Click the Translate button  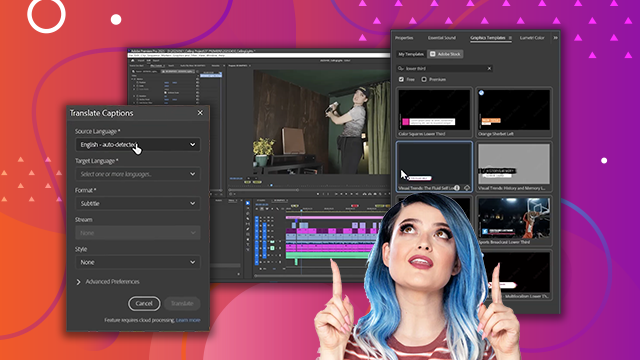click(x=182, y=303)
